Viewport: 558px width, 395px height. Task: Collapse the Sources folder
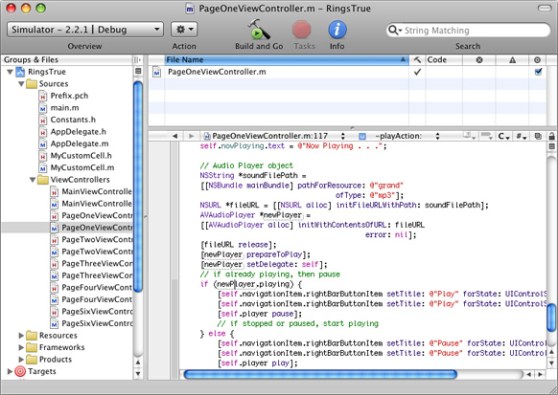coord(21,84)
